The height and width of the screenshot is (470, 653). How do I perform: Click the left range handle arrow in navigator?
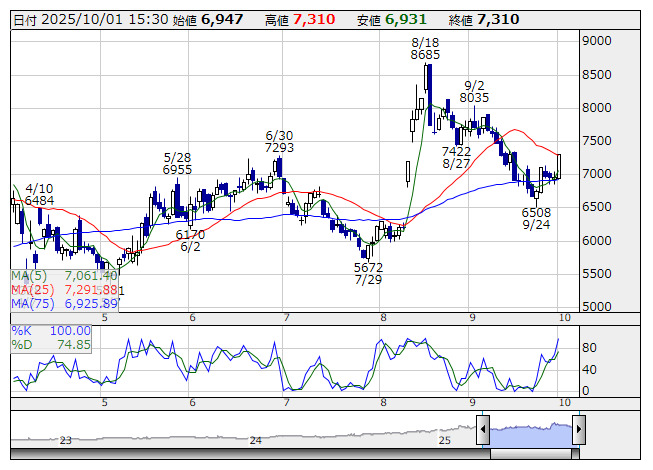(x=483, y=431)
